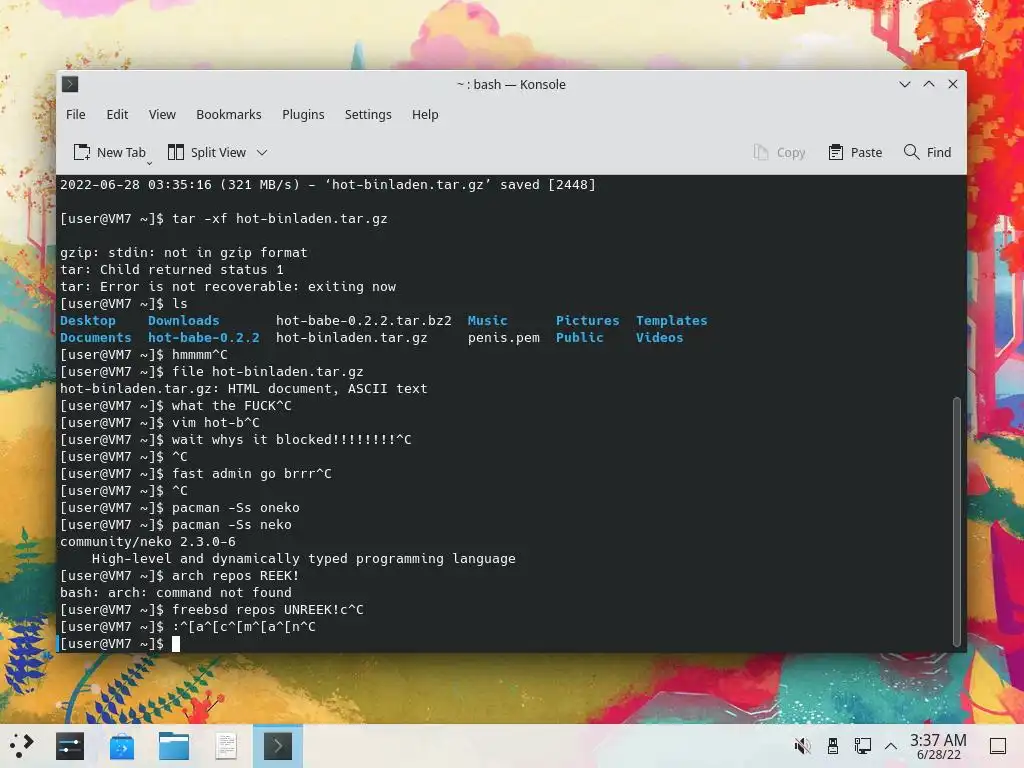Close the Konsole window

click(x=953, y=84)
